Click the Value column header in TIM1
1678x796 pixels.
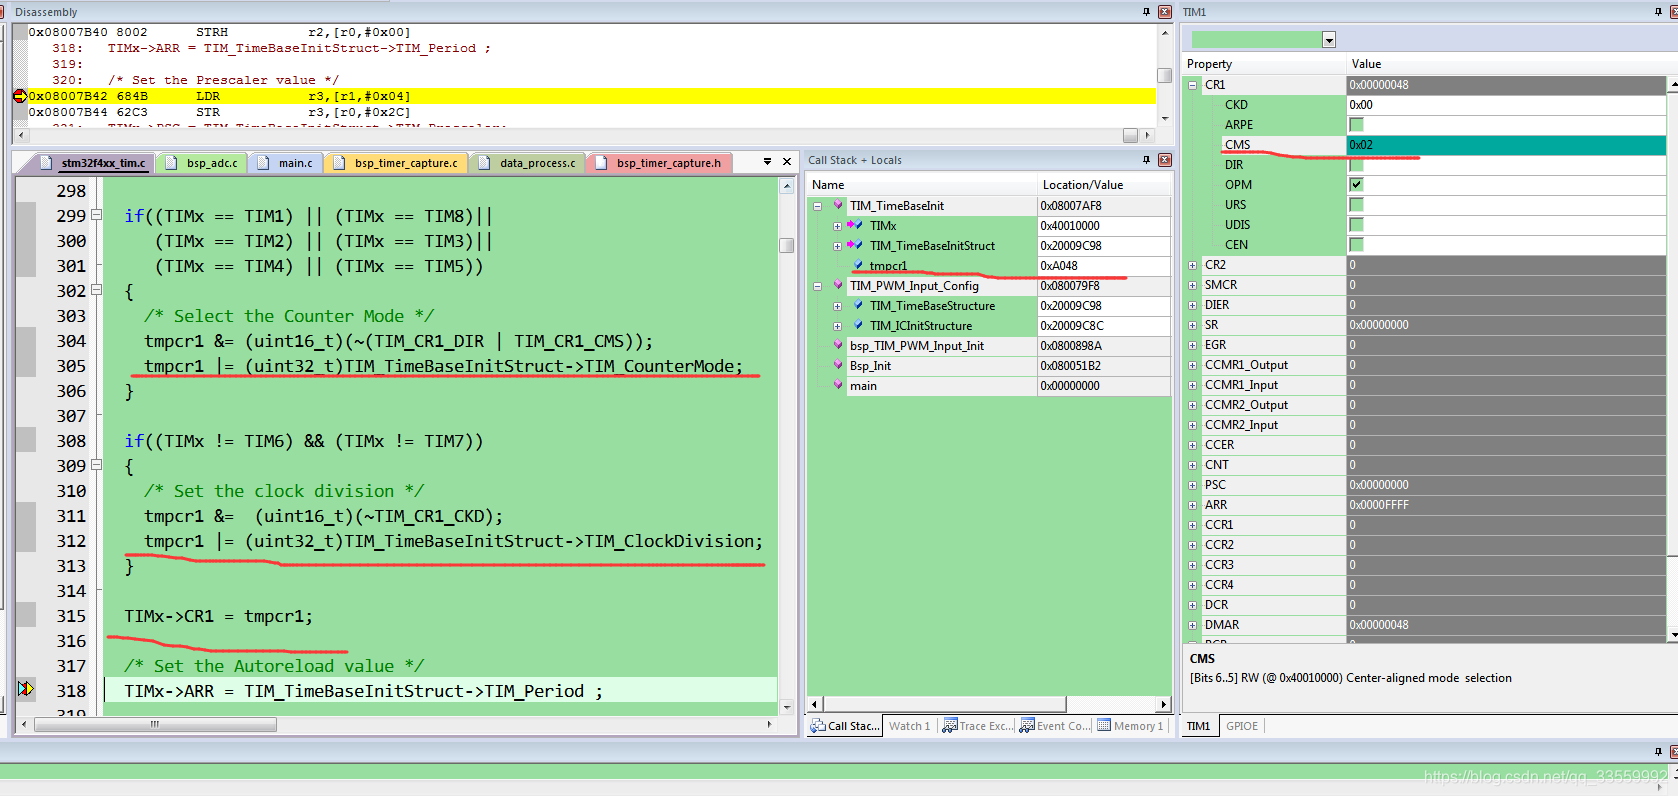1510,64
